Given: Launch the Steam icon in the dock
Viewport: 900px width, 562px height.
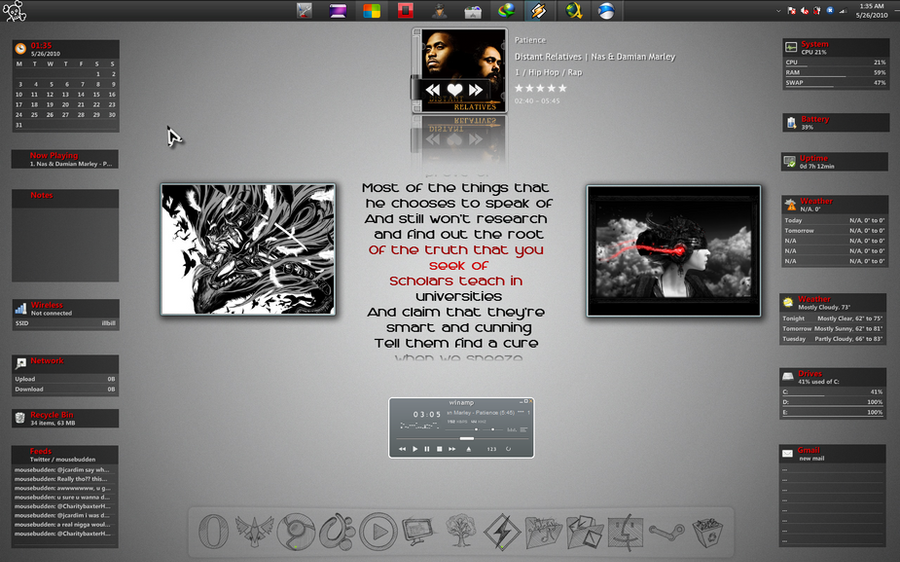Looking at the screenshot, I should coord(666,531).
